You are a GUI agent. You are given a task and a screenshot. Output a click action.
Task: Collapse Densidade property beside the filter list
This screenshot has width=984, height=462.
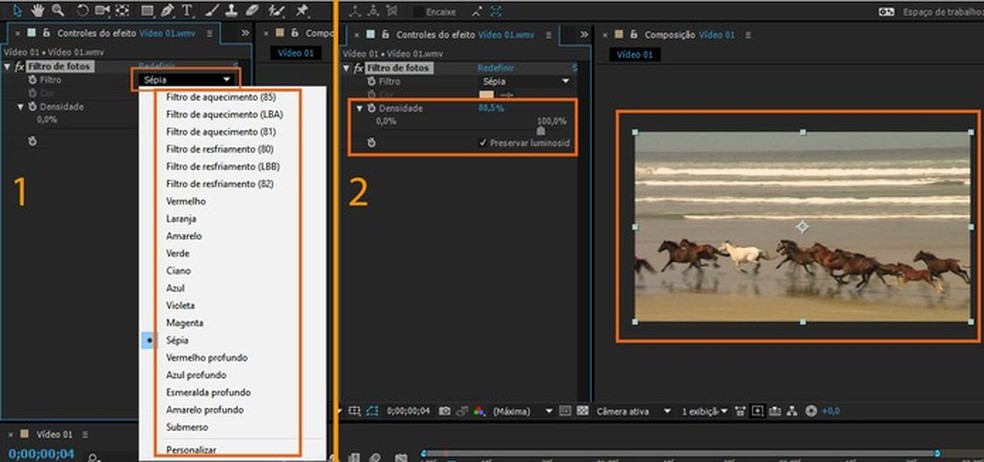click(x=21, y=107)
